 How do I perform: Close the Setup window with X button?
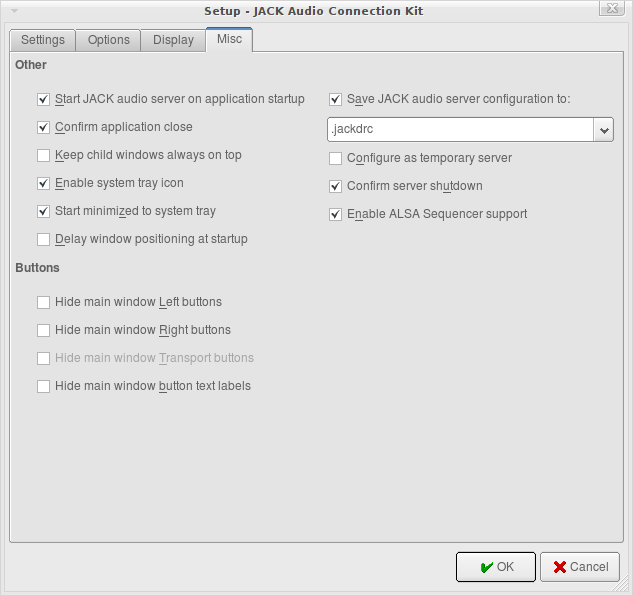[612, 8]
